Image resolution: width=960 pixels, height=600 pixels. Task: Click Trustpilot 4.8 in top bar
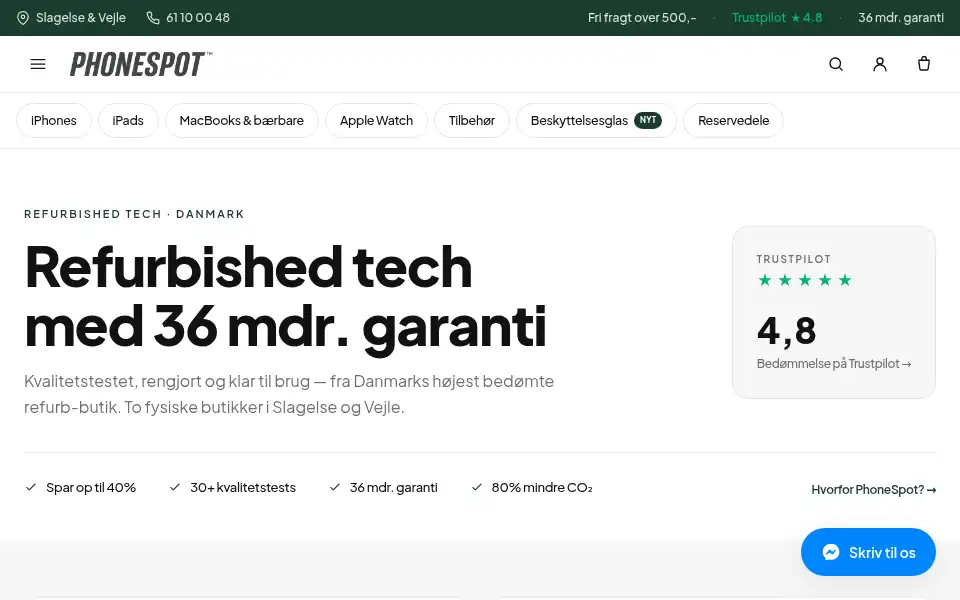pyautogui.click(x=777, y=18)
